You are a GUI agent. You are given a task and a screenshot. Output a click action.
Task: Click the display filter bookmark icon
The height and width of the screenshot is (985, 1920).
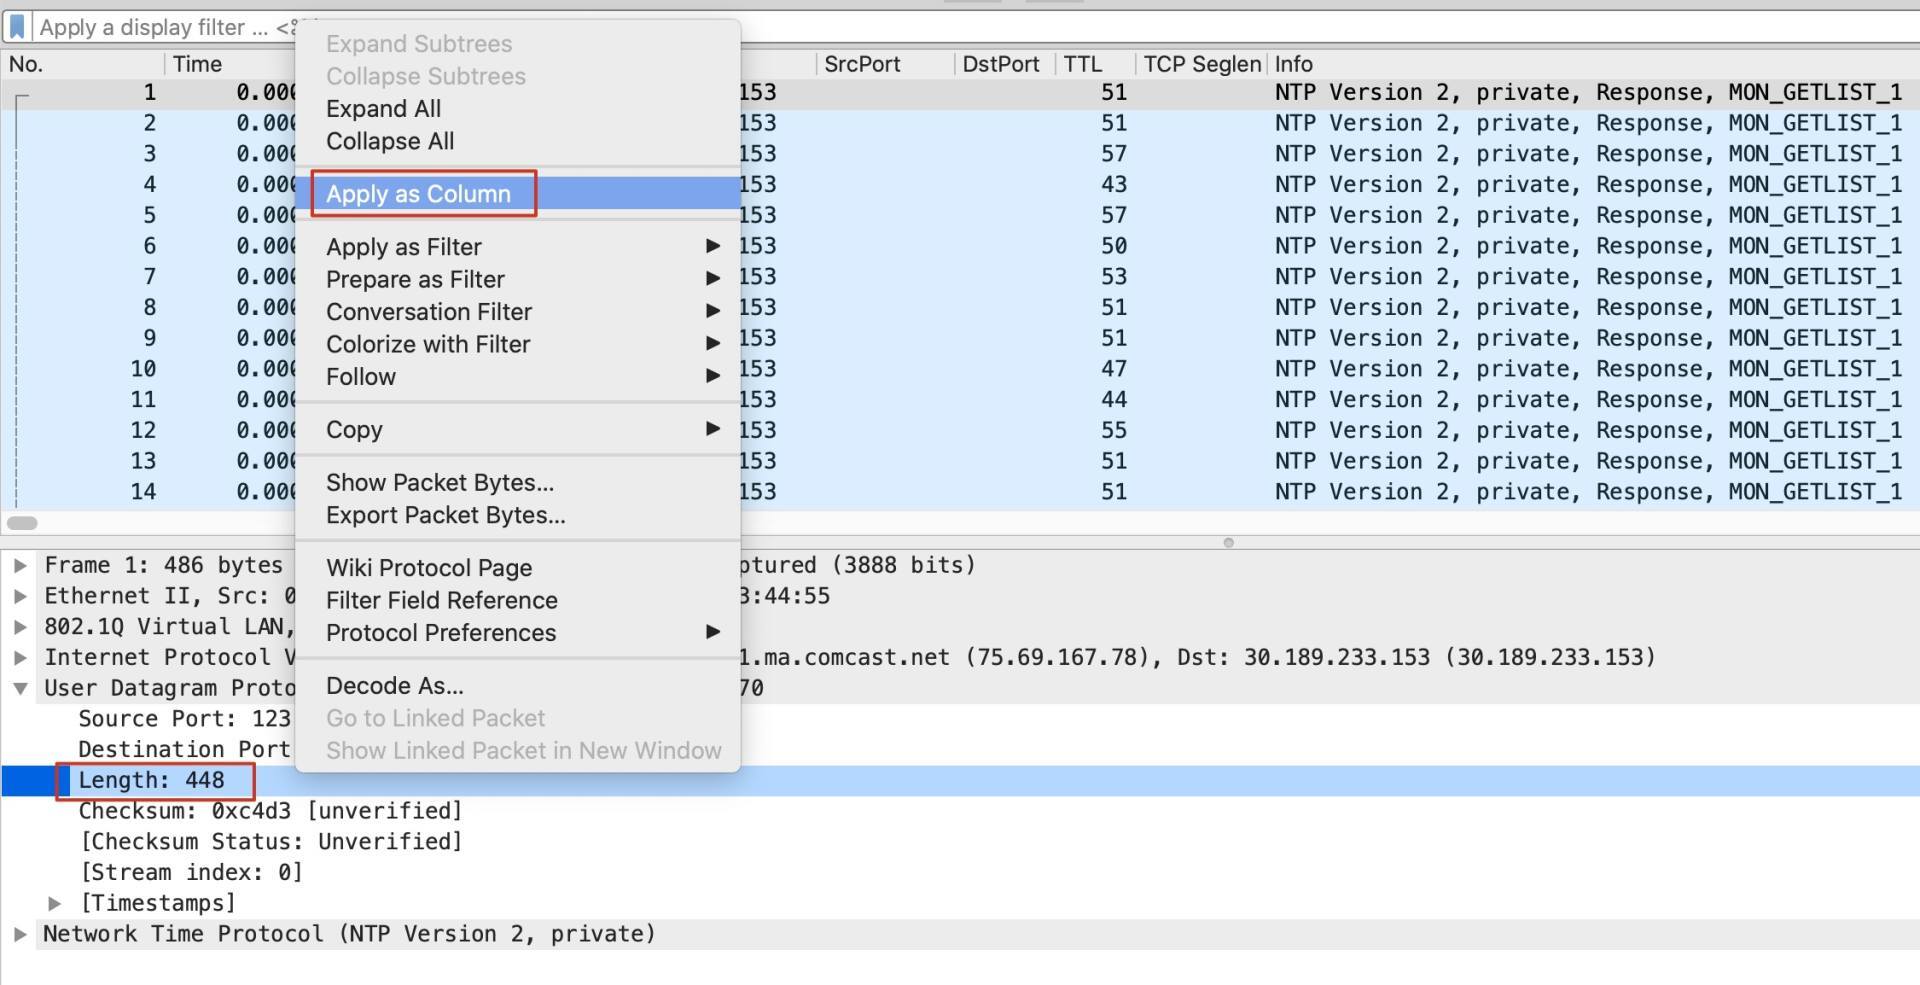click(x=17, y=27)
